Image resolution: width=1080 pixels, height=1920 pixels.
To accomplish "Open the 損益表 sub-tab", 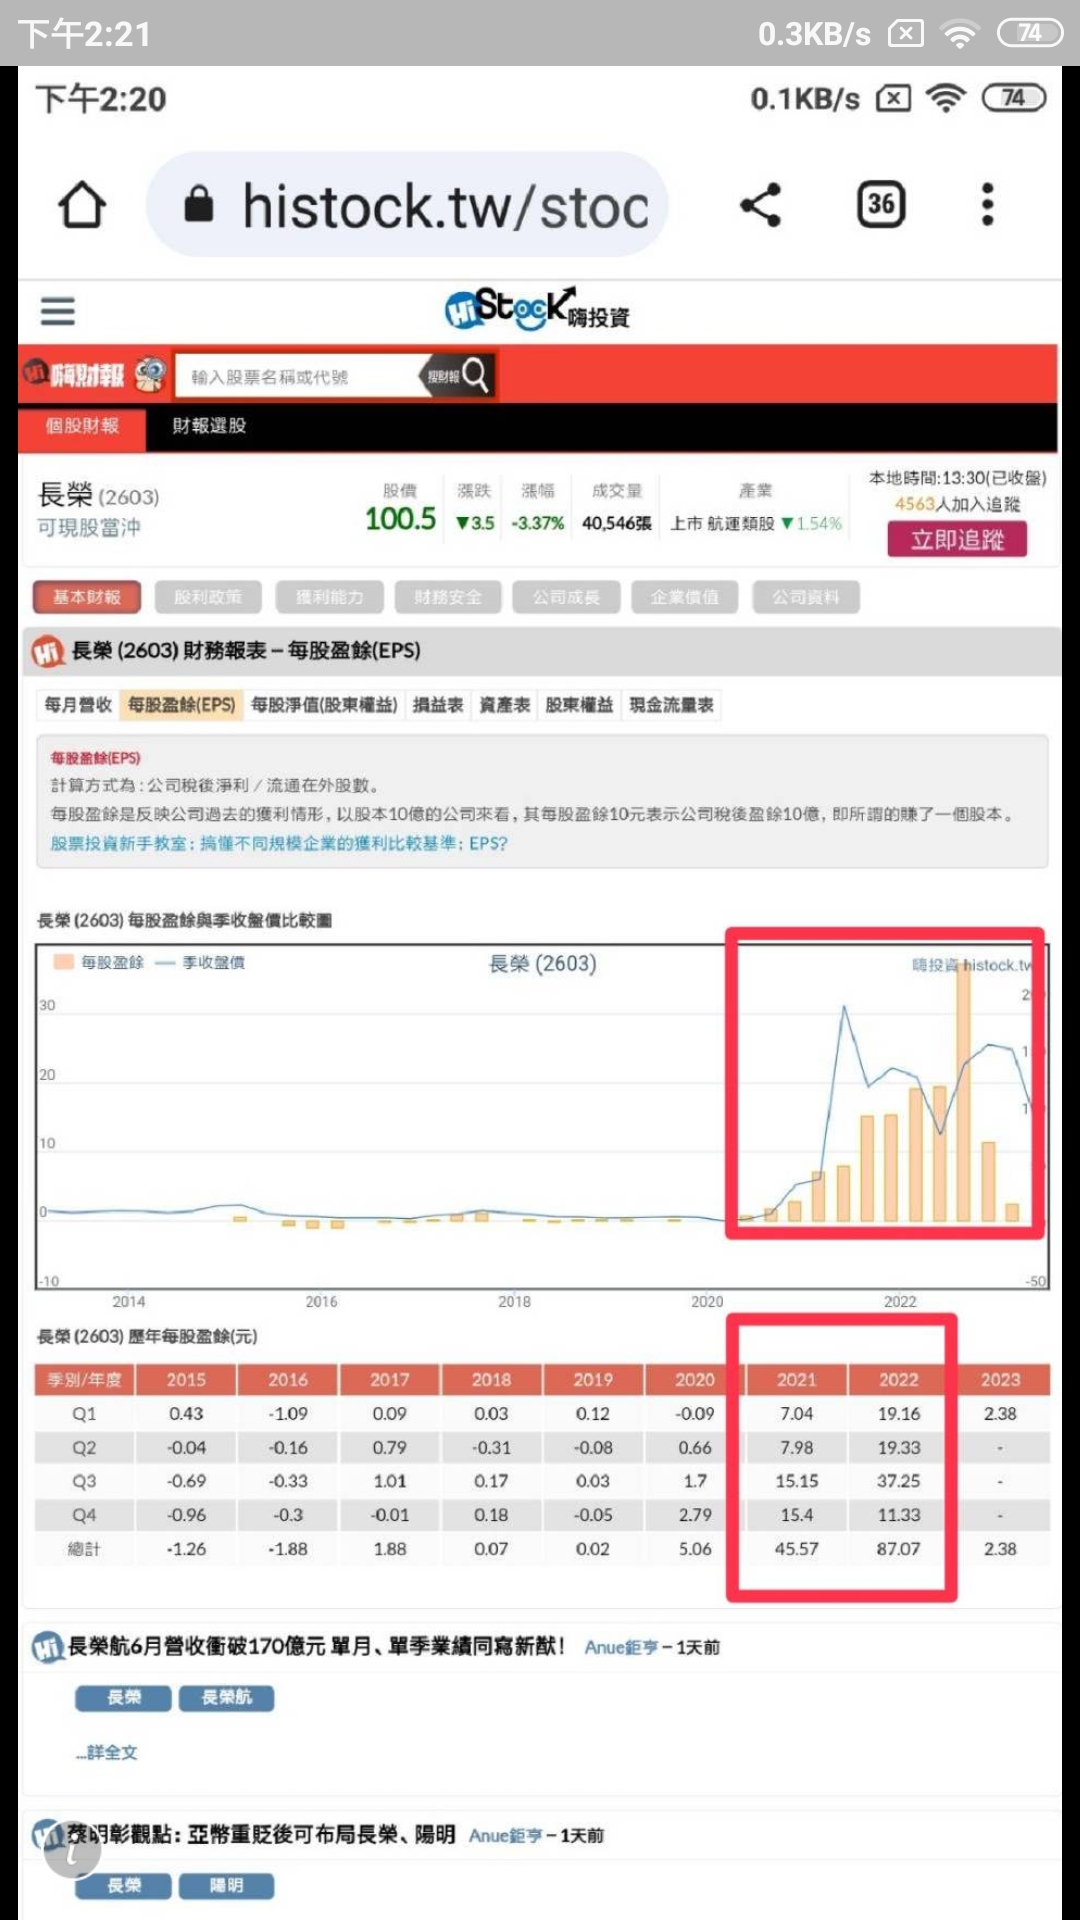I will point(438,705).
